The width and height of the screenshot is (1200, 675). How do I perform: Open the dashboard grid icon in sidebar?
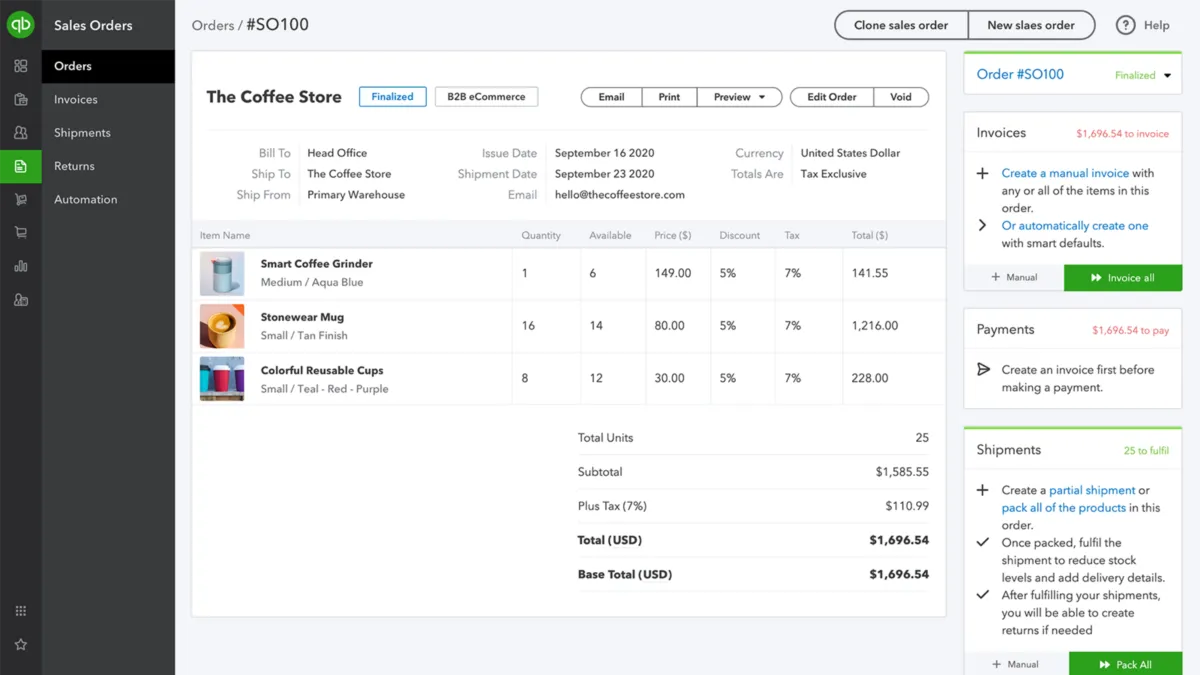(x=21, y=66)
